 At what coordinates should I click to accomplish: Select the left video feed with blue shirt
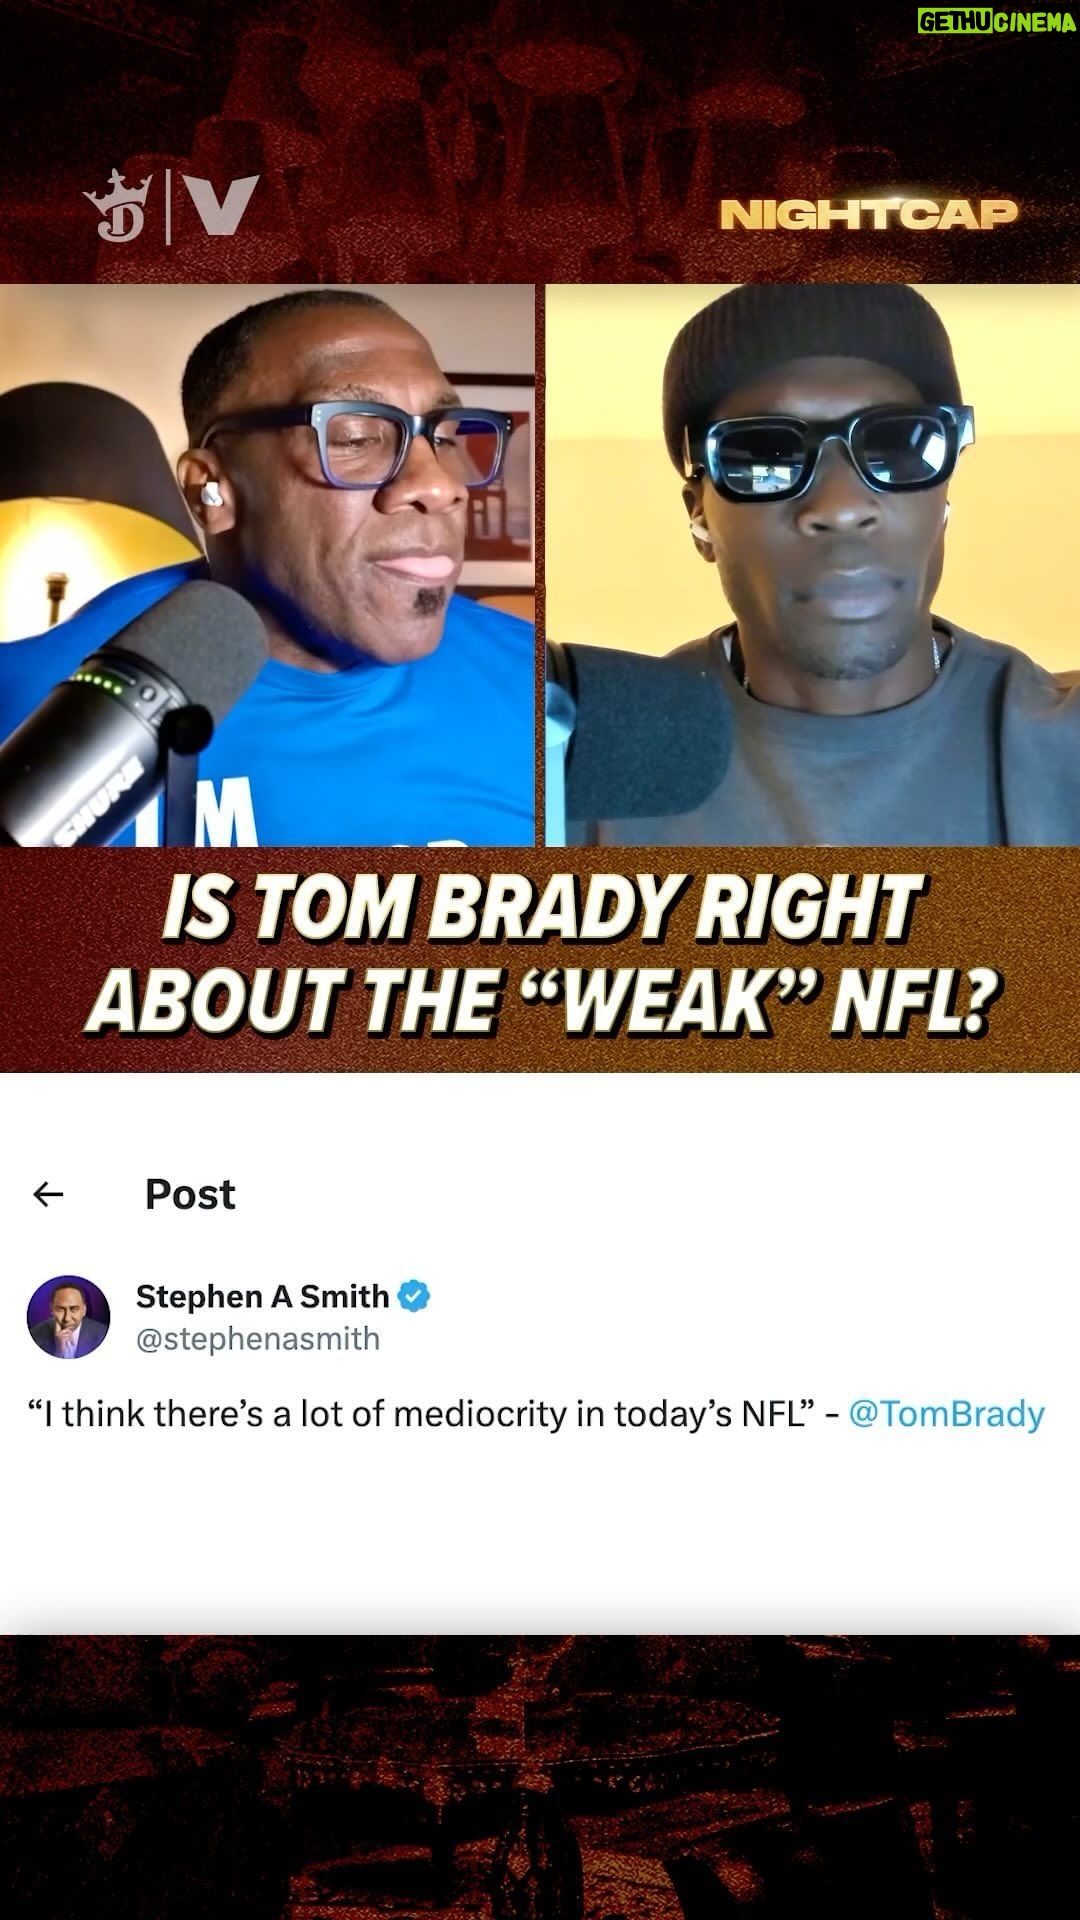267,565
